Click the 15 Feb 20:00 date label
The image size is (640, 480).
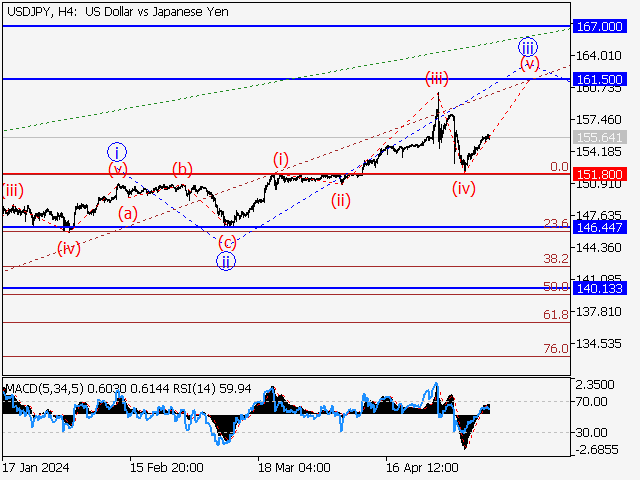pos(167,467)
